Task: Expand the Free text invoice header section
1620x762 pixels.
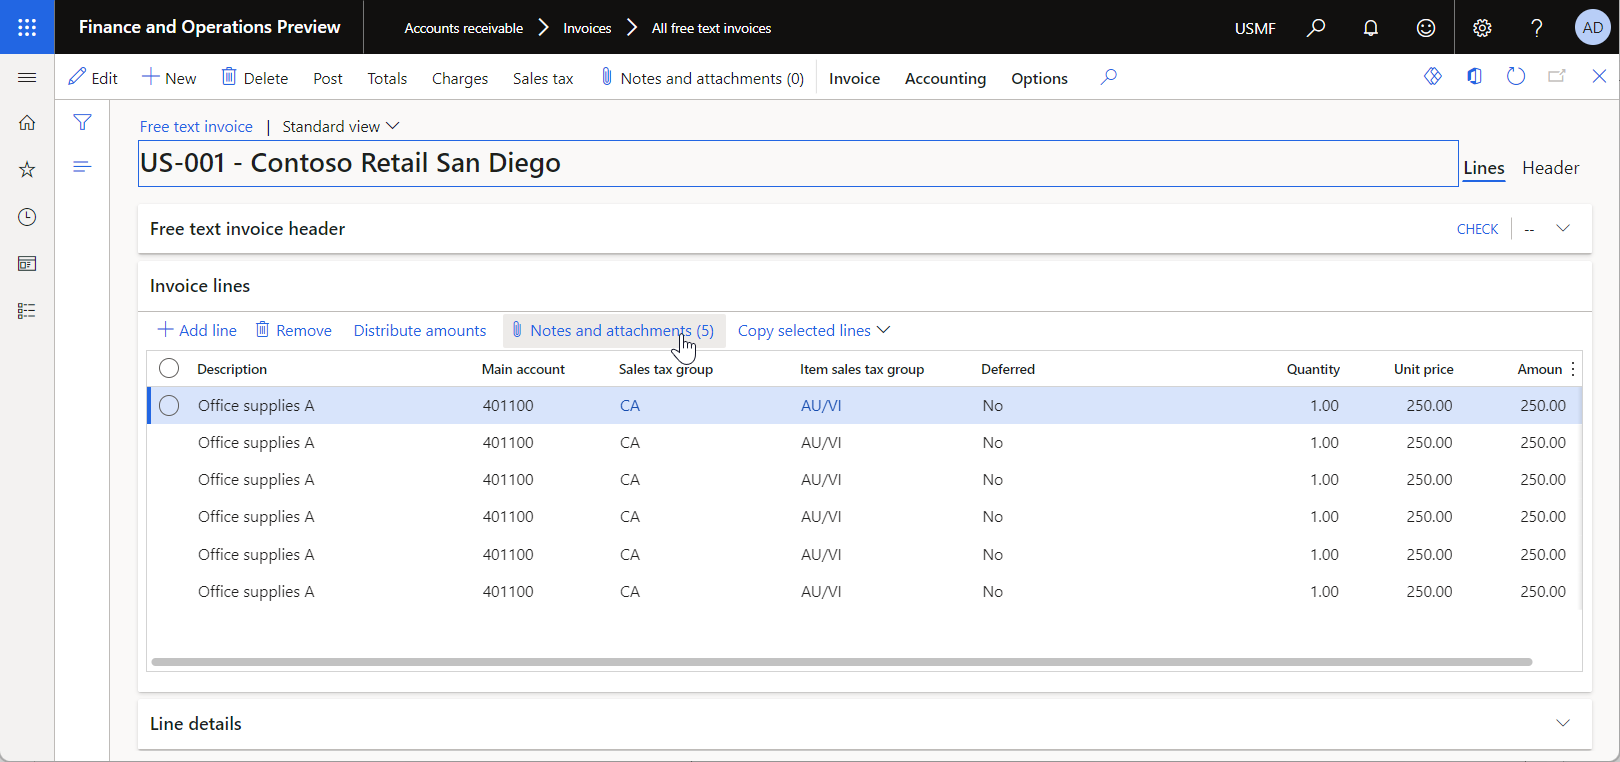Action: click(x=1562, y=229)
